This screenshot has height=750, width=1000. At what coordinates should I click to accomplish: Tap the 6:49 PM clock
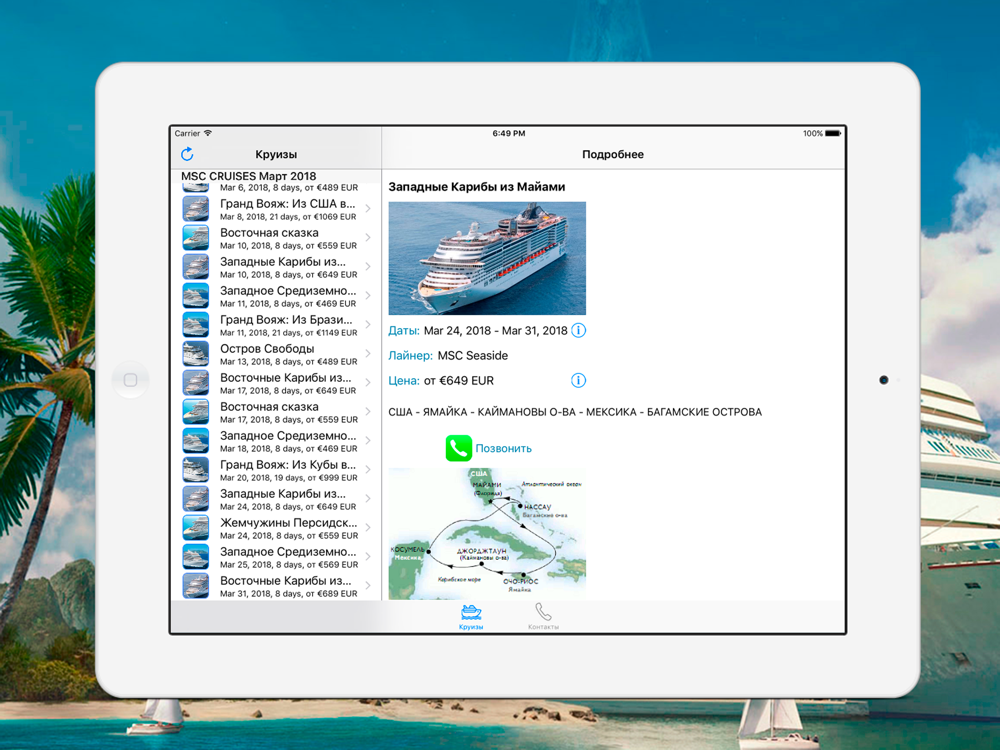tap(508, 133)
